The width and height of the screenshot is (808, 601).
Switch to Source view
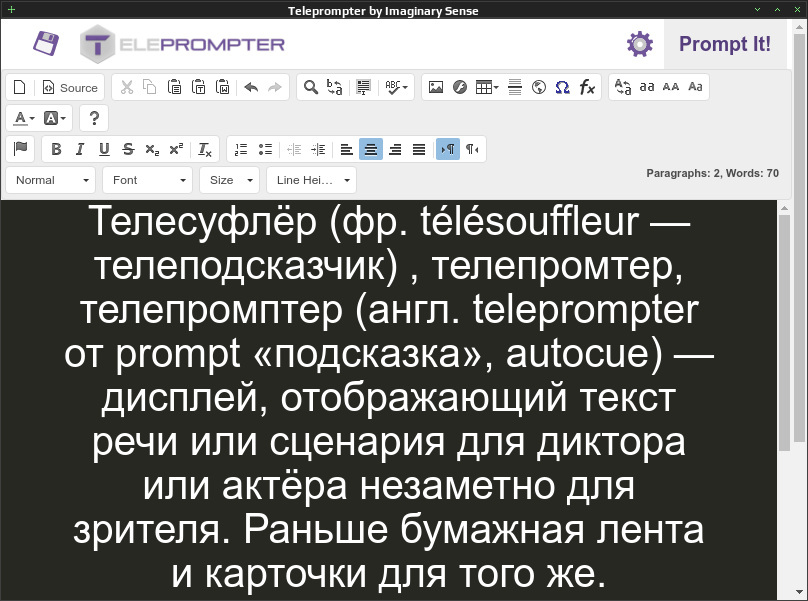click(x=70, y=87)
